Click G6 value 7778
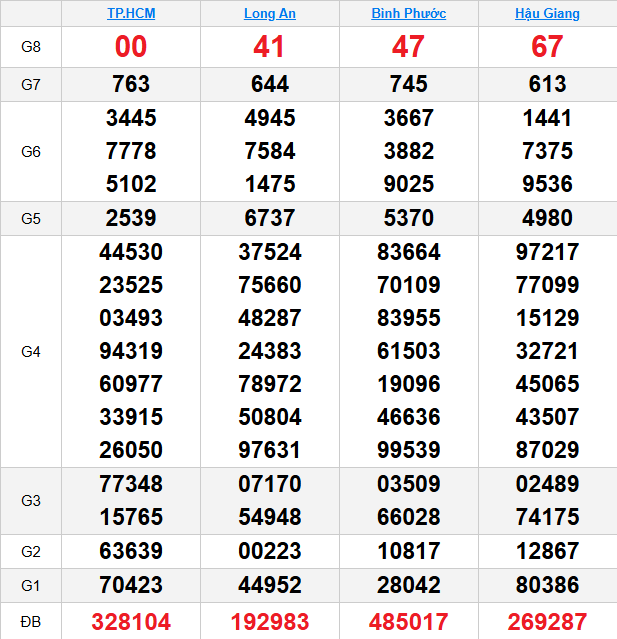 coord(131,151)
